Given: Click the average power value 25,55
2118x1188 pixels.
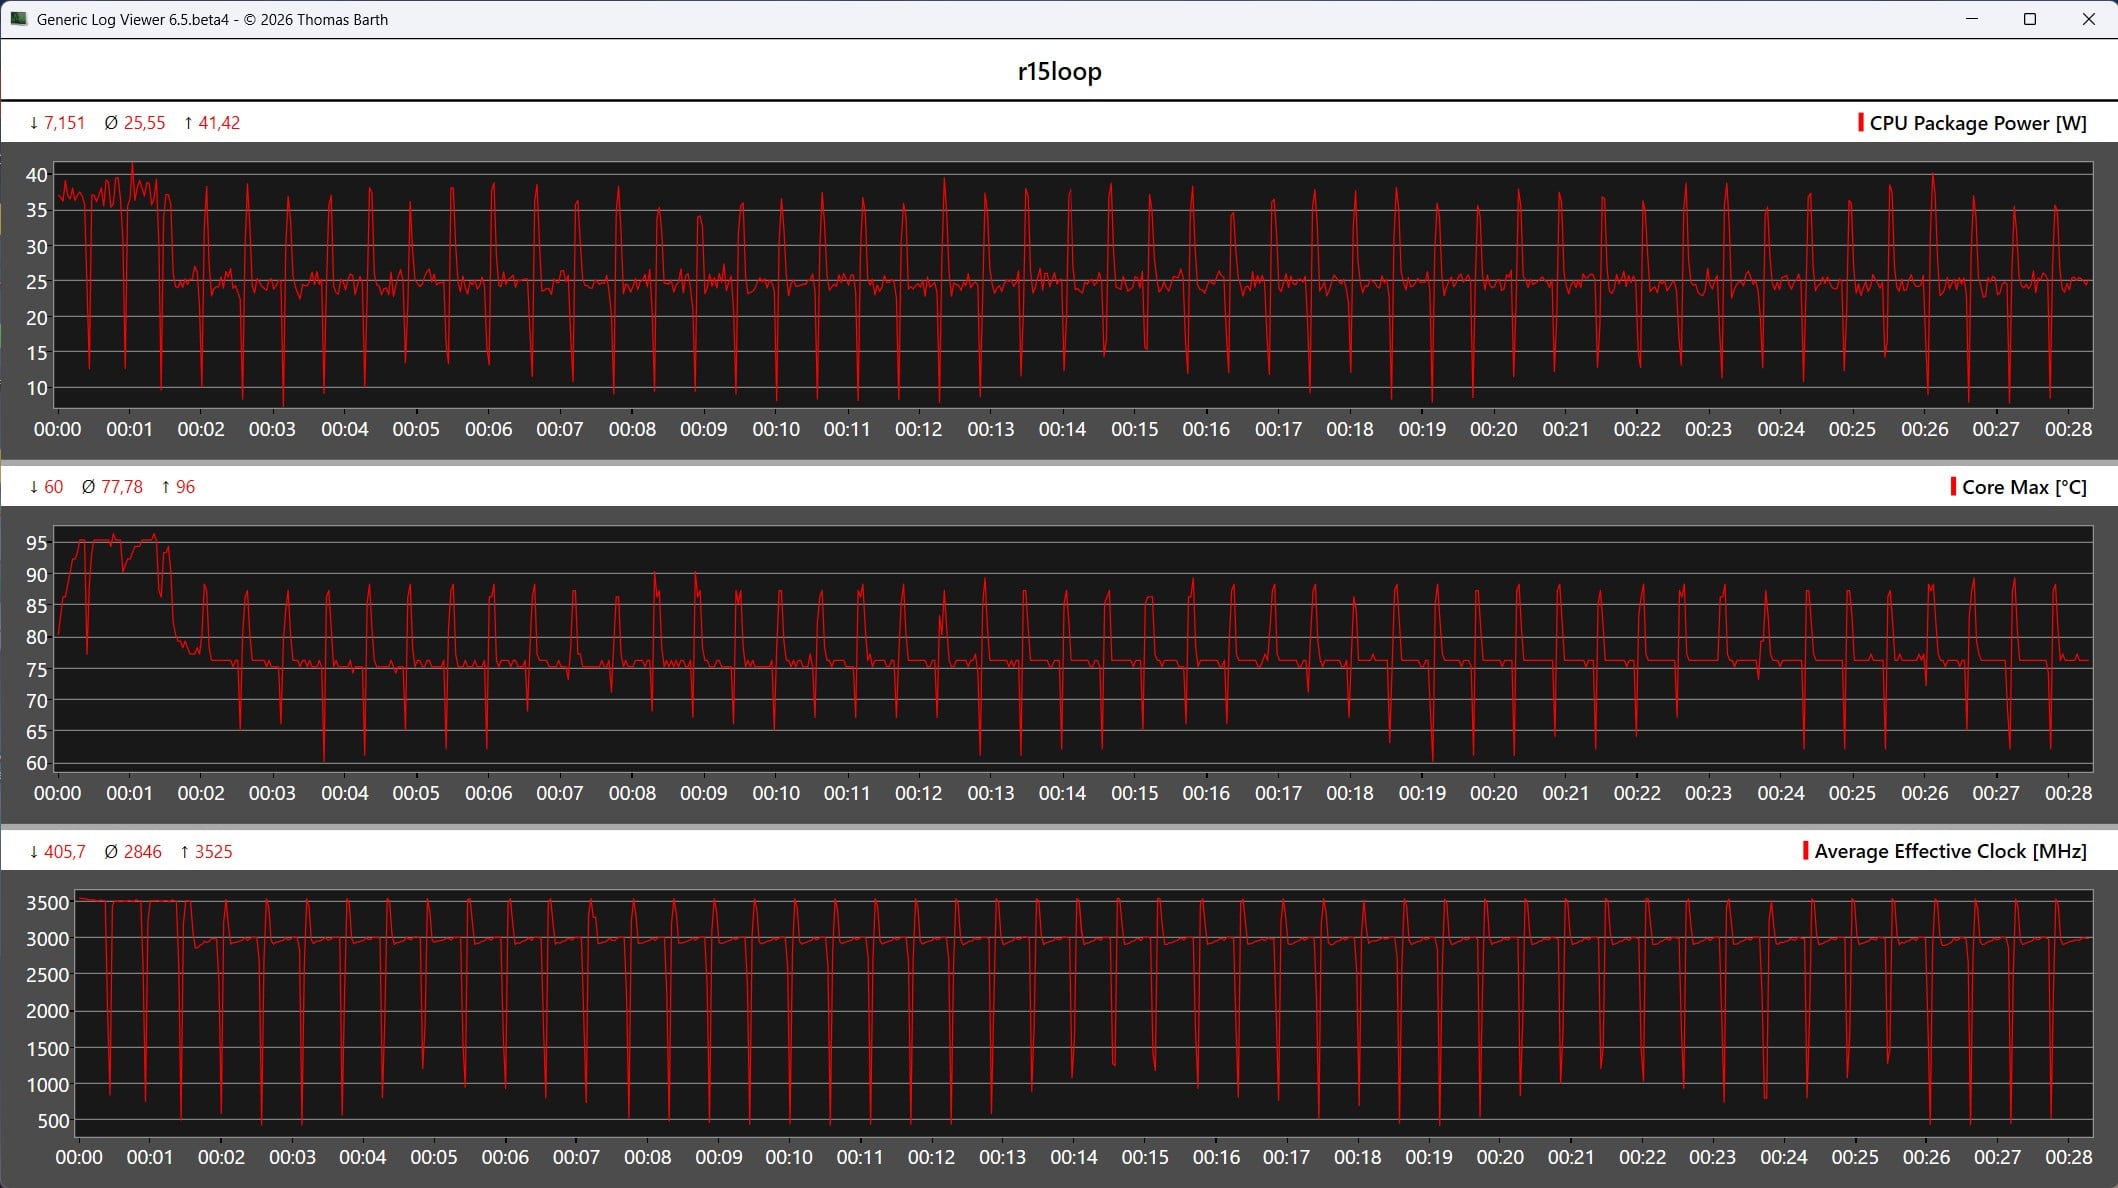Looking at the screenshot, I should click(x=144, y=123).
